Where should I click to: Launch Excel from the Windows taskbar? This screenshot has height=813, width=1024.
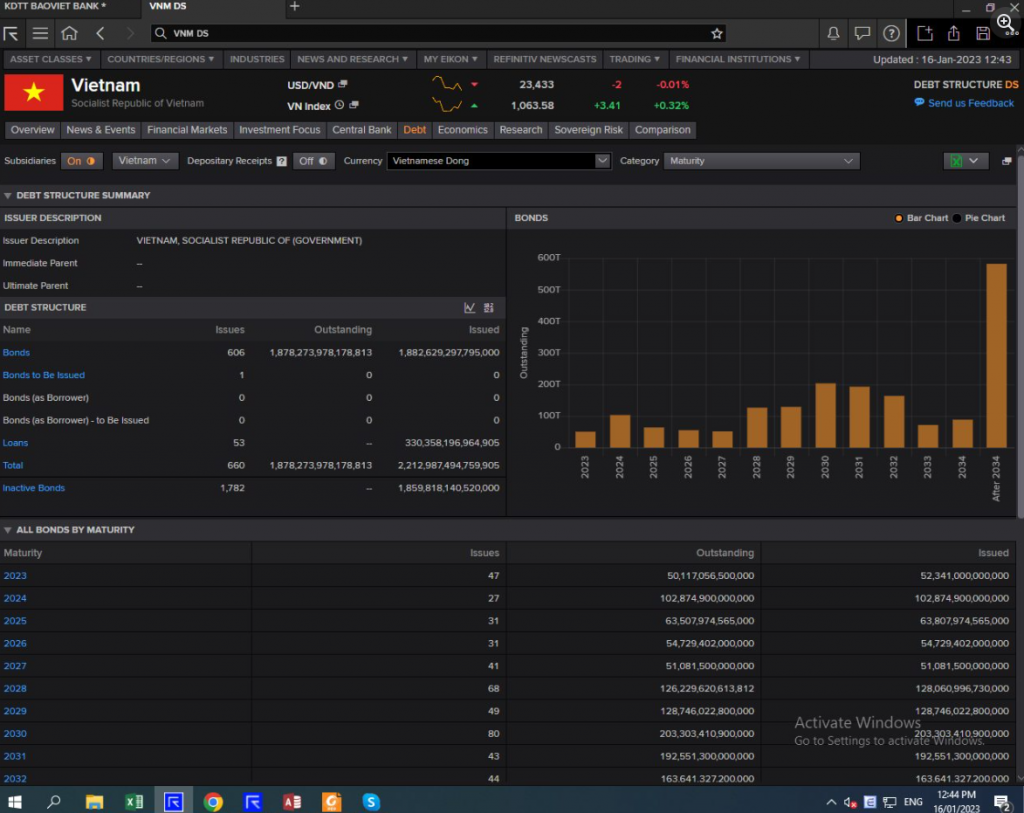pyautogui.click(x=133, y=801)
